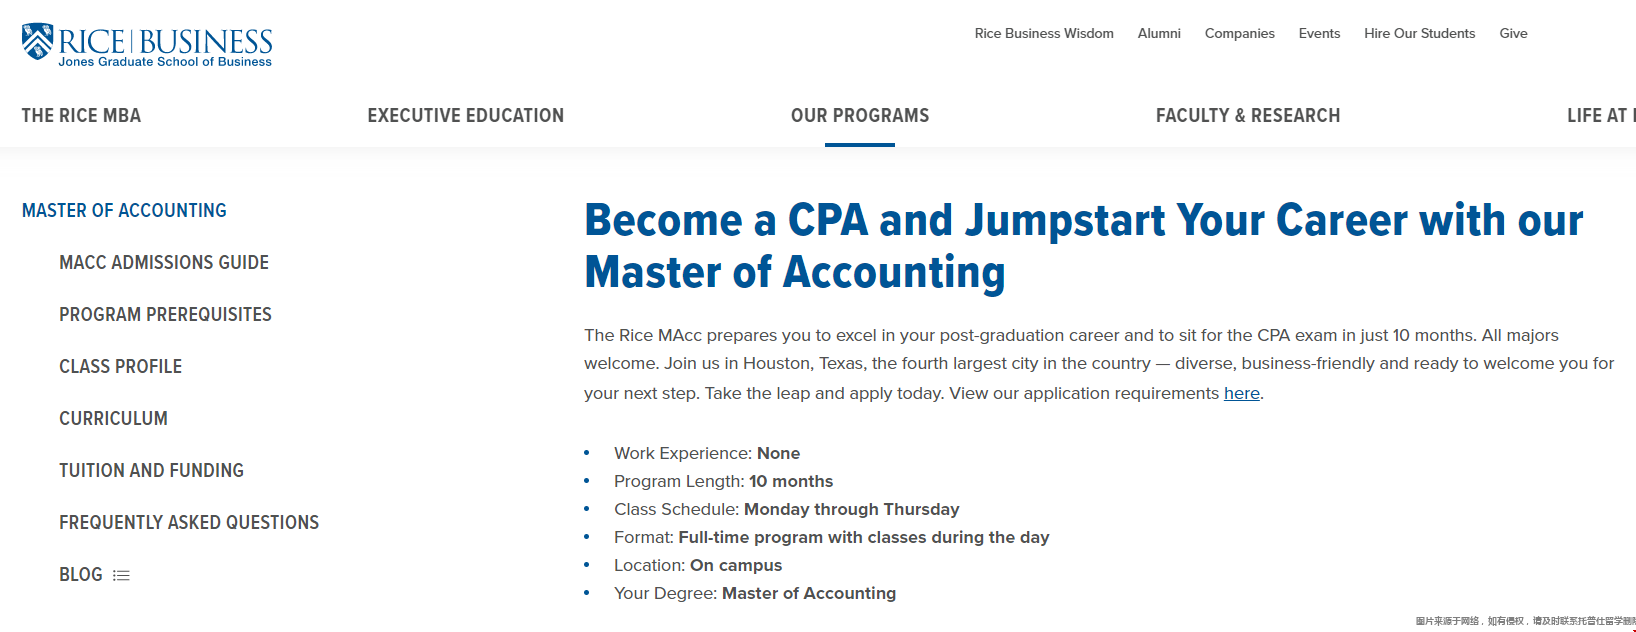Viewport: 1636px width, 632px height.
Task: View Program Prerequisites sidebar item
Action: coord(165,315)
